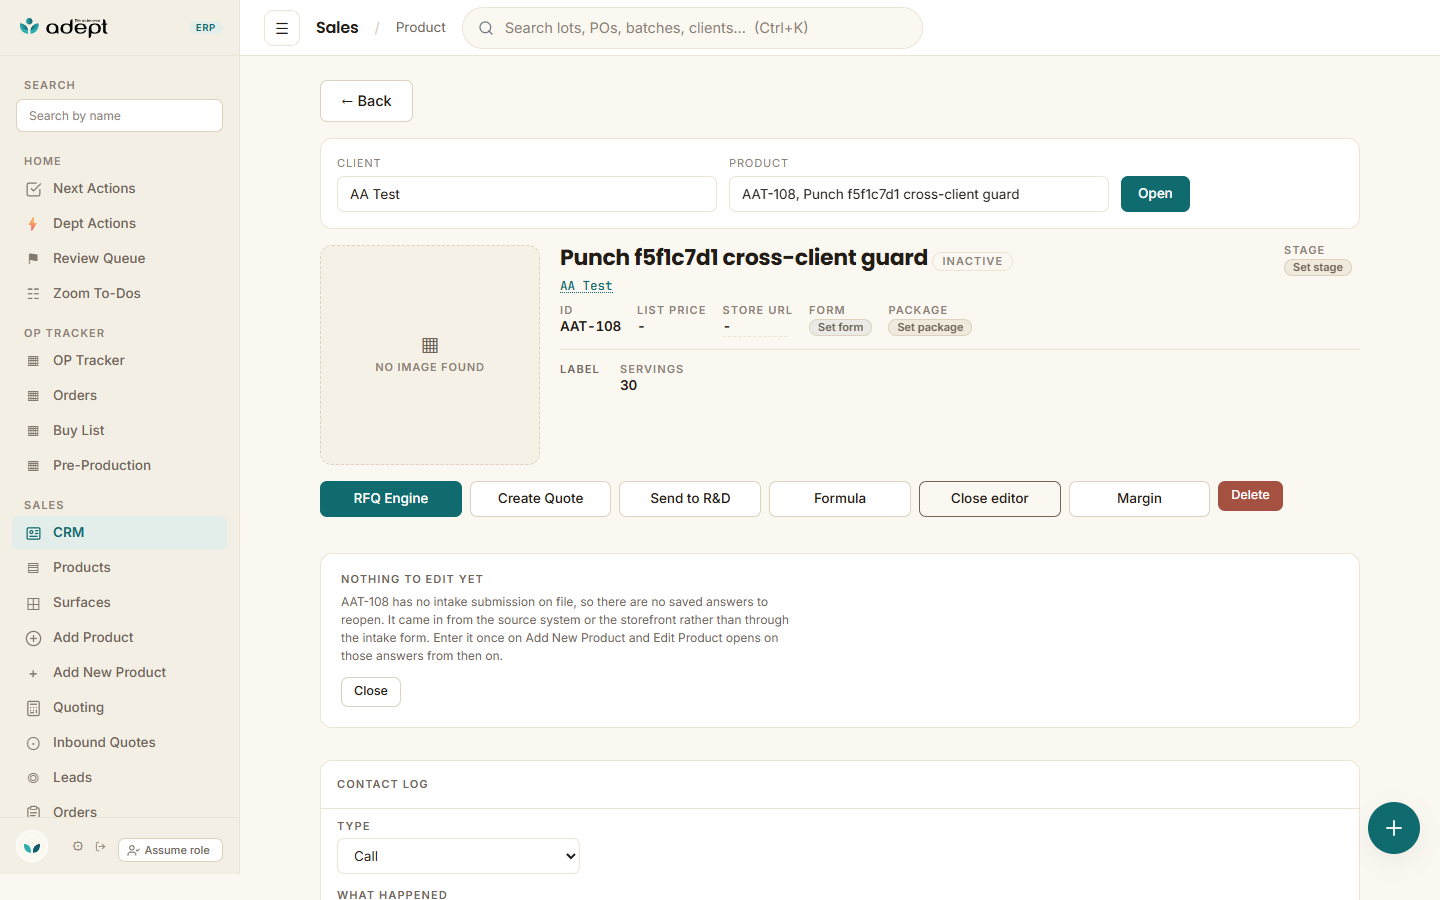The width and height of the screenshot is (1440, 900).
Task: Open Next Actions checklist icon
Action: point(33,189)
